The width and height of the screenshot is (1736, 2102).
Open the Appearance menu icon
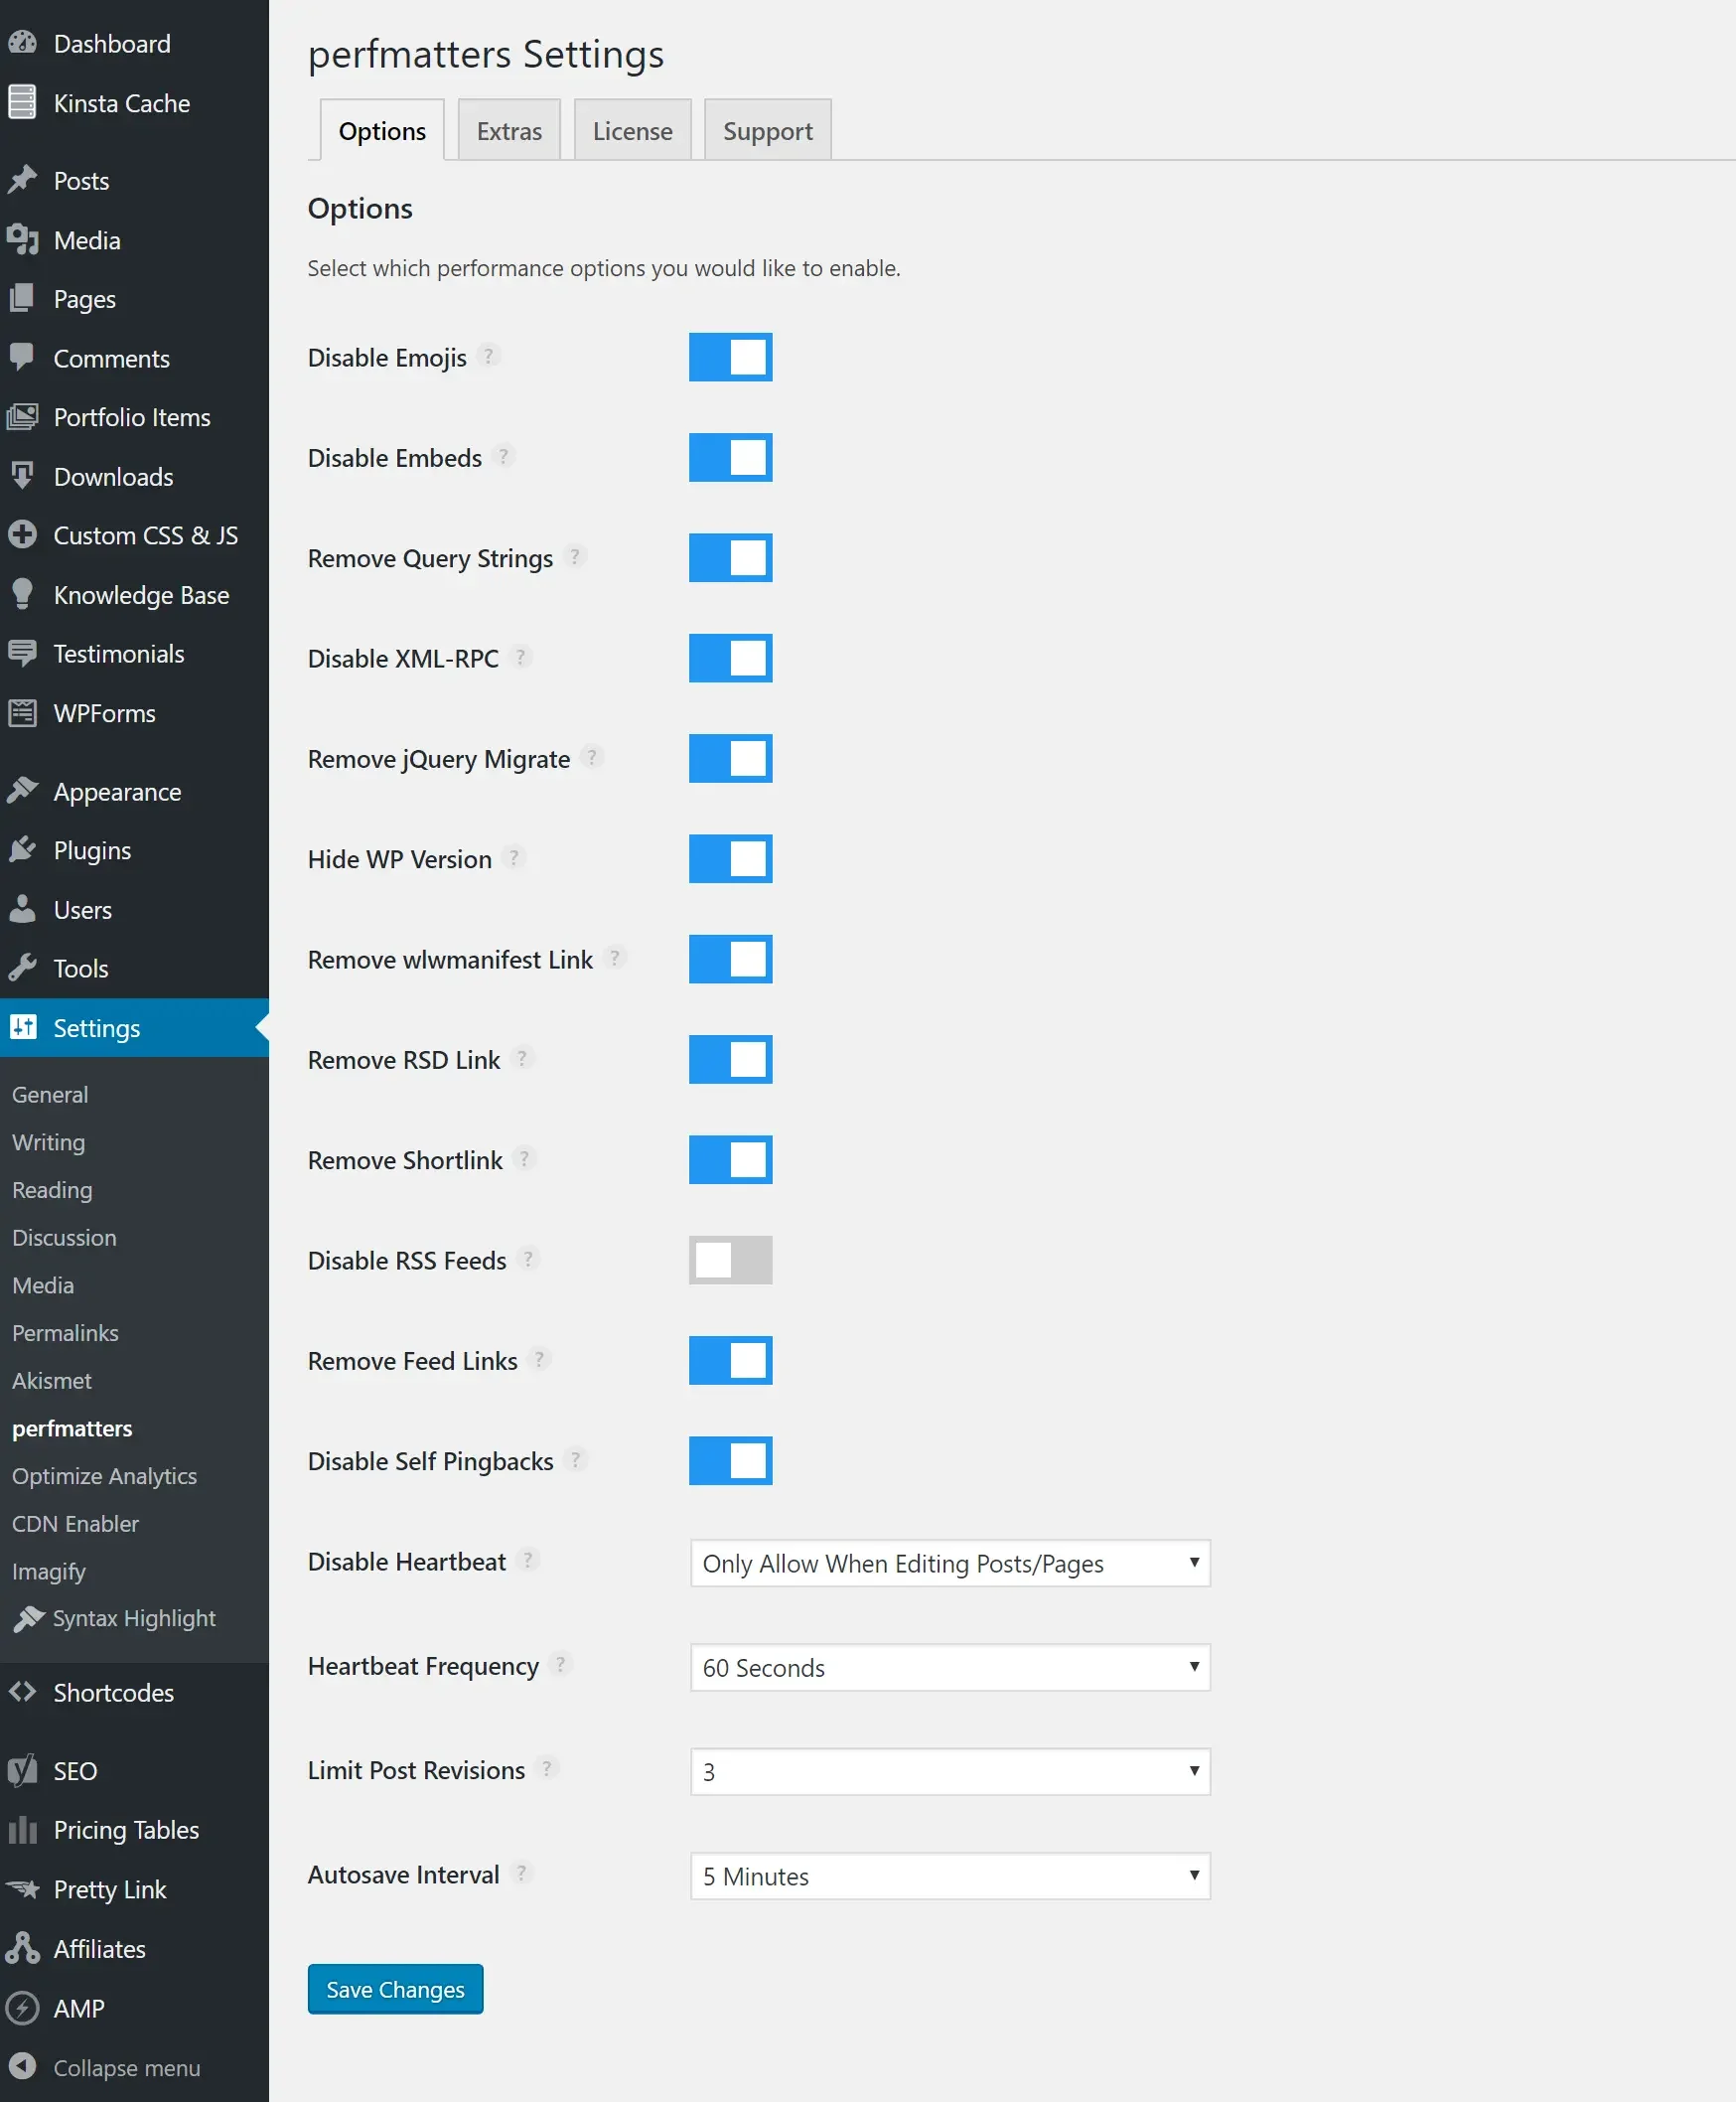(24, 791)
